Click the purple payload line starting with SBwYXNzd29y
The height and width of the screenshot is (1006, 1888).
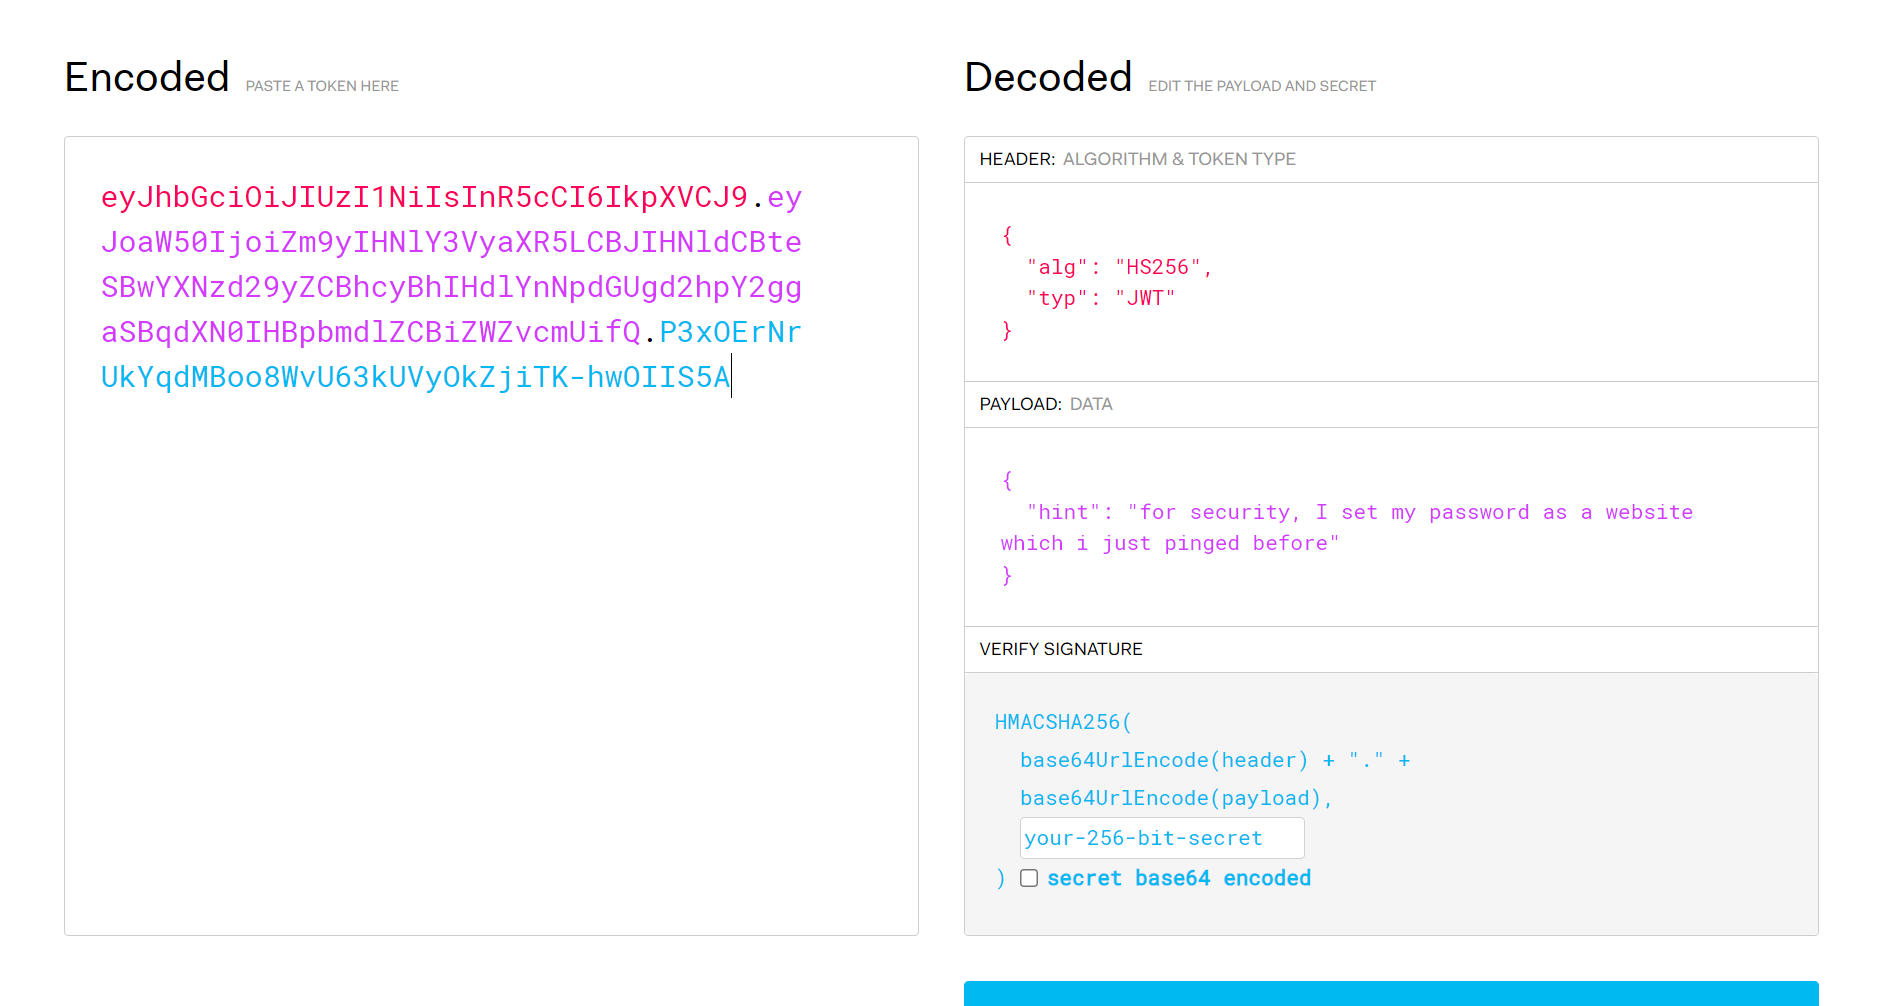(x=451, y=287)
